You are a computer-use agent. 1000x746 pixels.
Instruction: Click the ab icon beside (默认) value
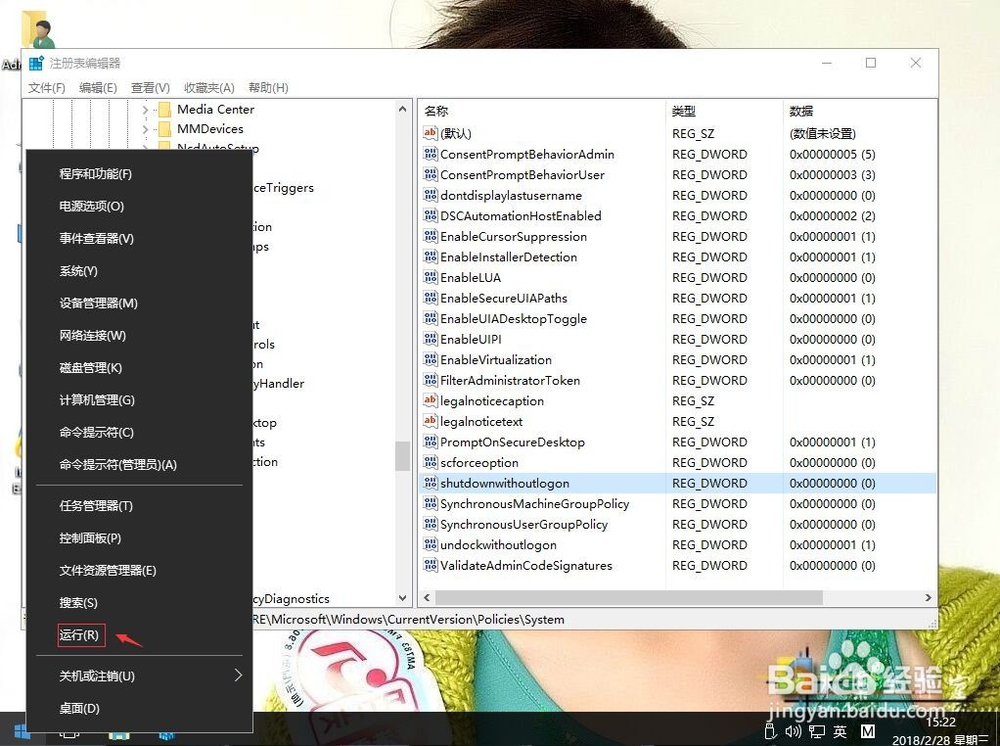(431, 133)
